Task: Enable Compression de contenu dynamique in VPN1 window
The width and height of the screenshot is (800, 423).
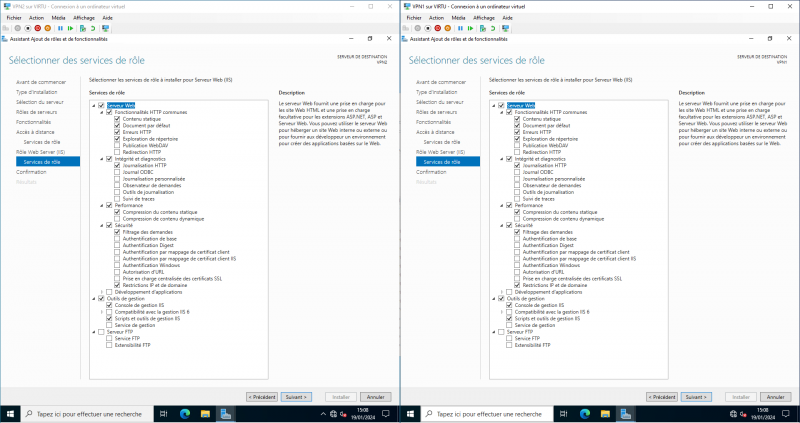Action: point(517,218)
